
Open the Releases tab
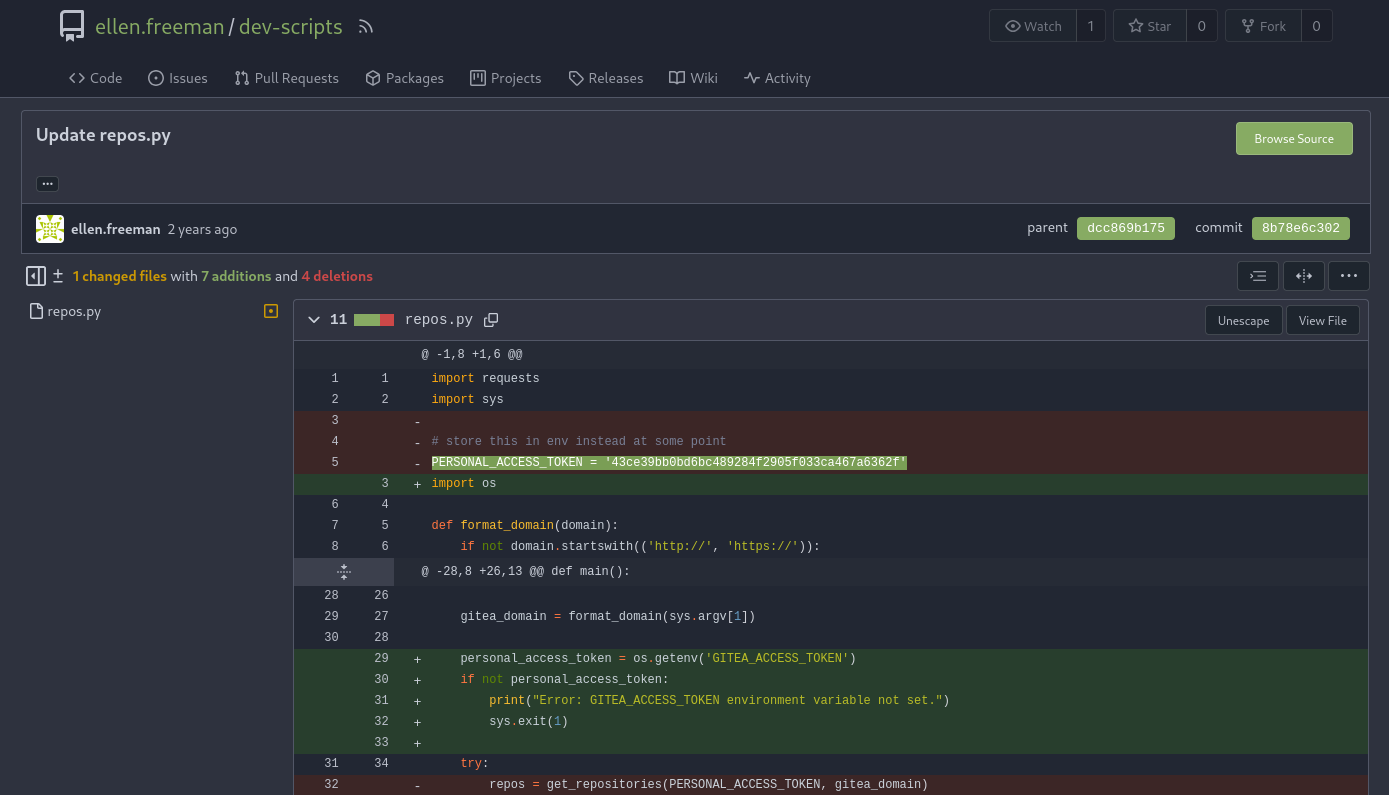(606, 78)
